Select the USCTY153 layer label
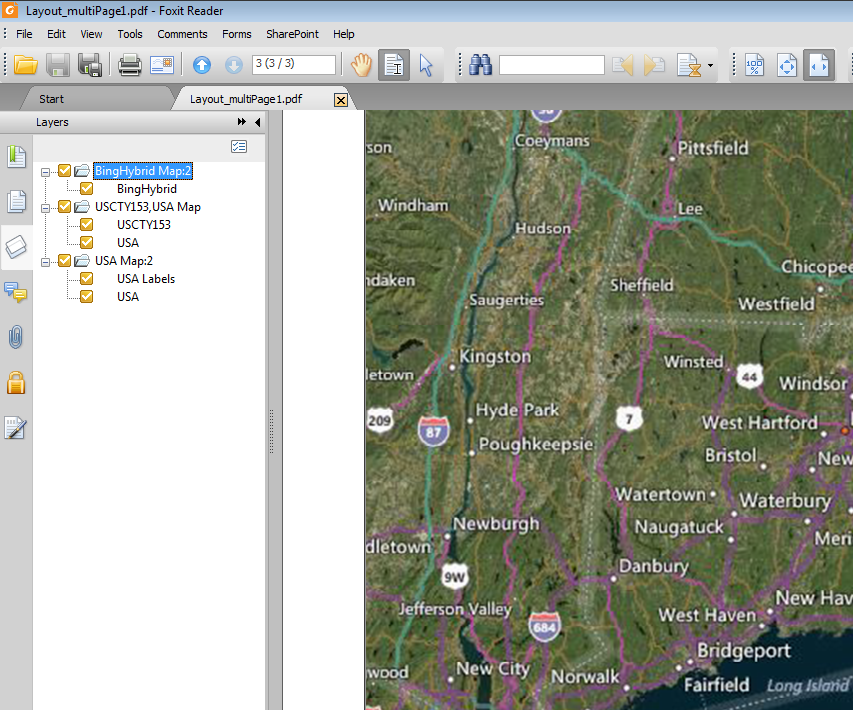 click(x=144, y=225)
